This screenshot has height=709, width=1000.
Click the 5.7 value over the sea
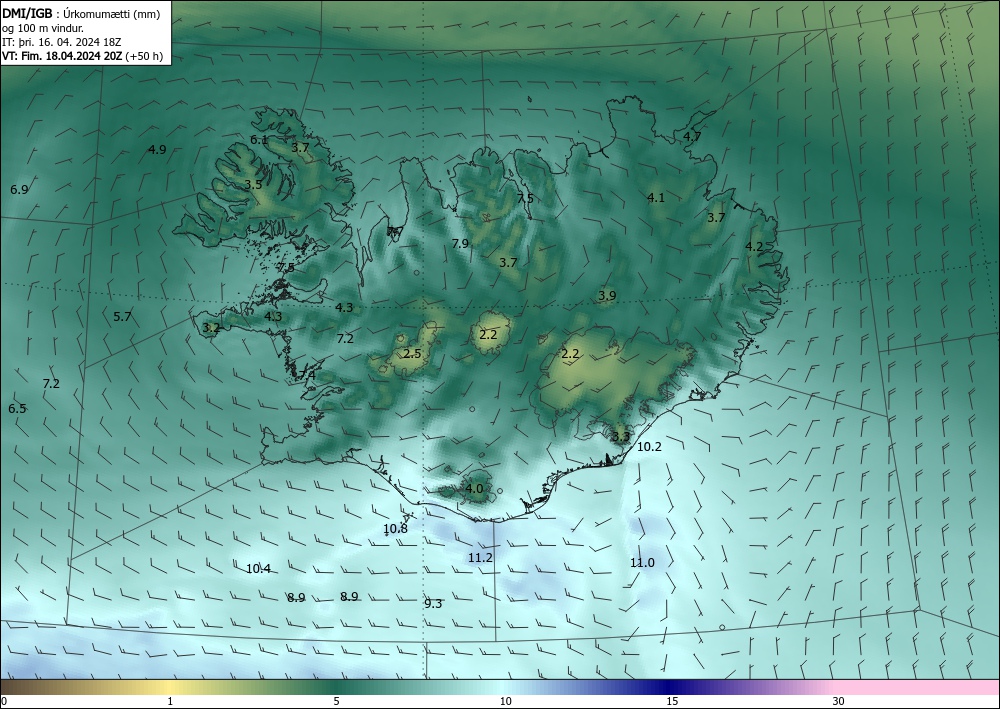[x=122, y=316]
